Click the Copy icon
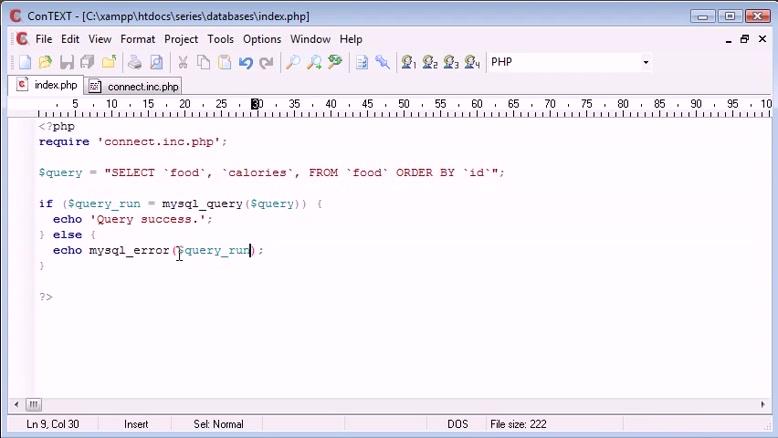 tap(203, 63)
